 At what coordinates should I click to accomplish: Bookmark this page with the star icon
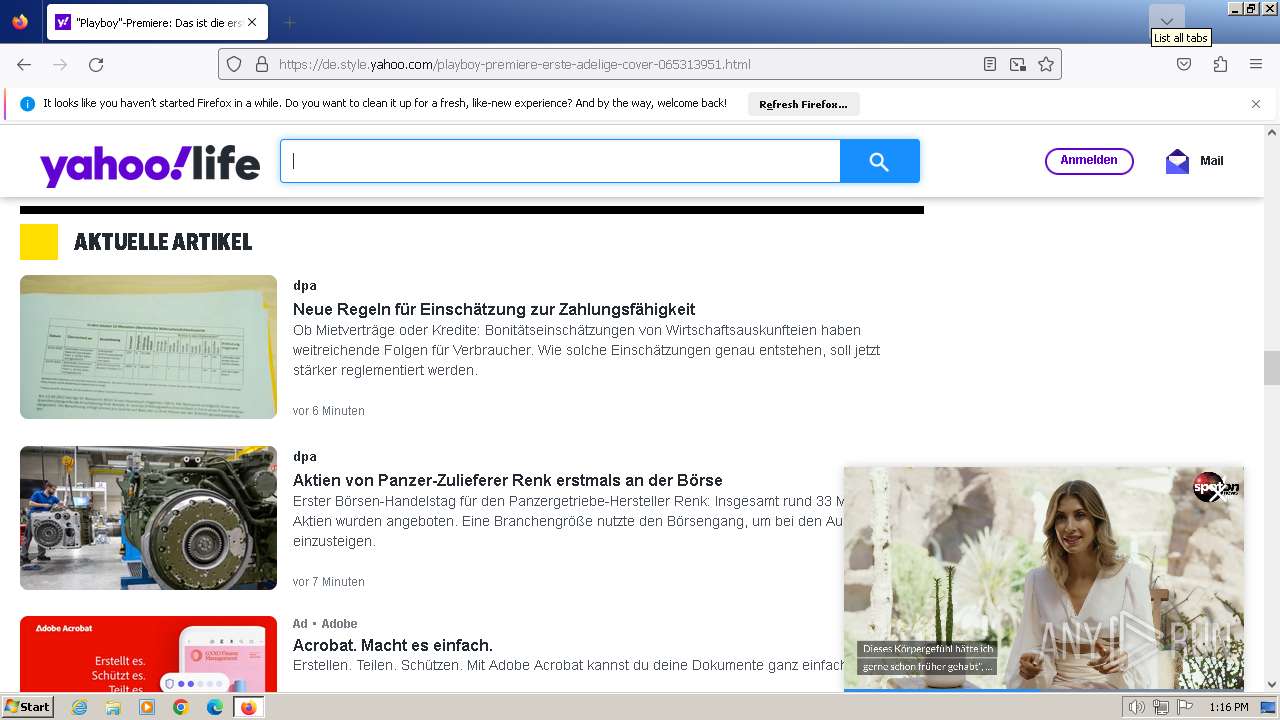point(1046,64)
